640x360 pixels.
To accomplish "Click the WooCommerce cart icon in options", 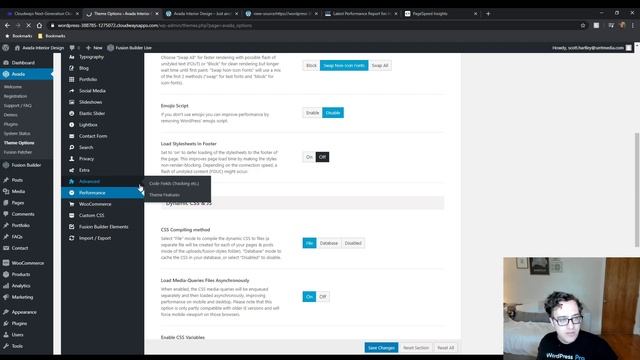I will click(x=72, y=204).
